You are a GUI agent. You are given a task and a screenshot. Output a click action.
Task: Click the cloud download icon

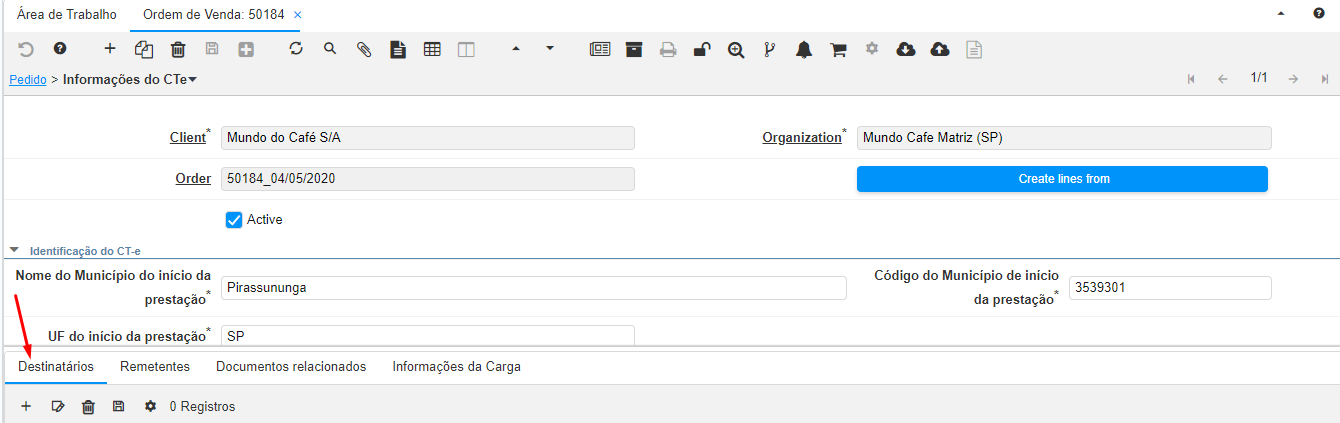pos(906,48)
